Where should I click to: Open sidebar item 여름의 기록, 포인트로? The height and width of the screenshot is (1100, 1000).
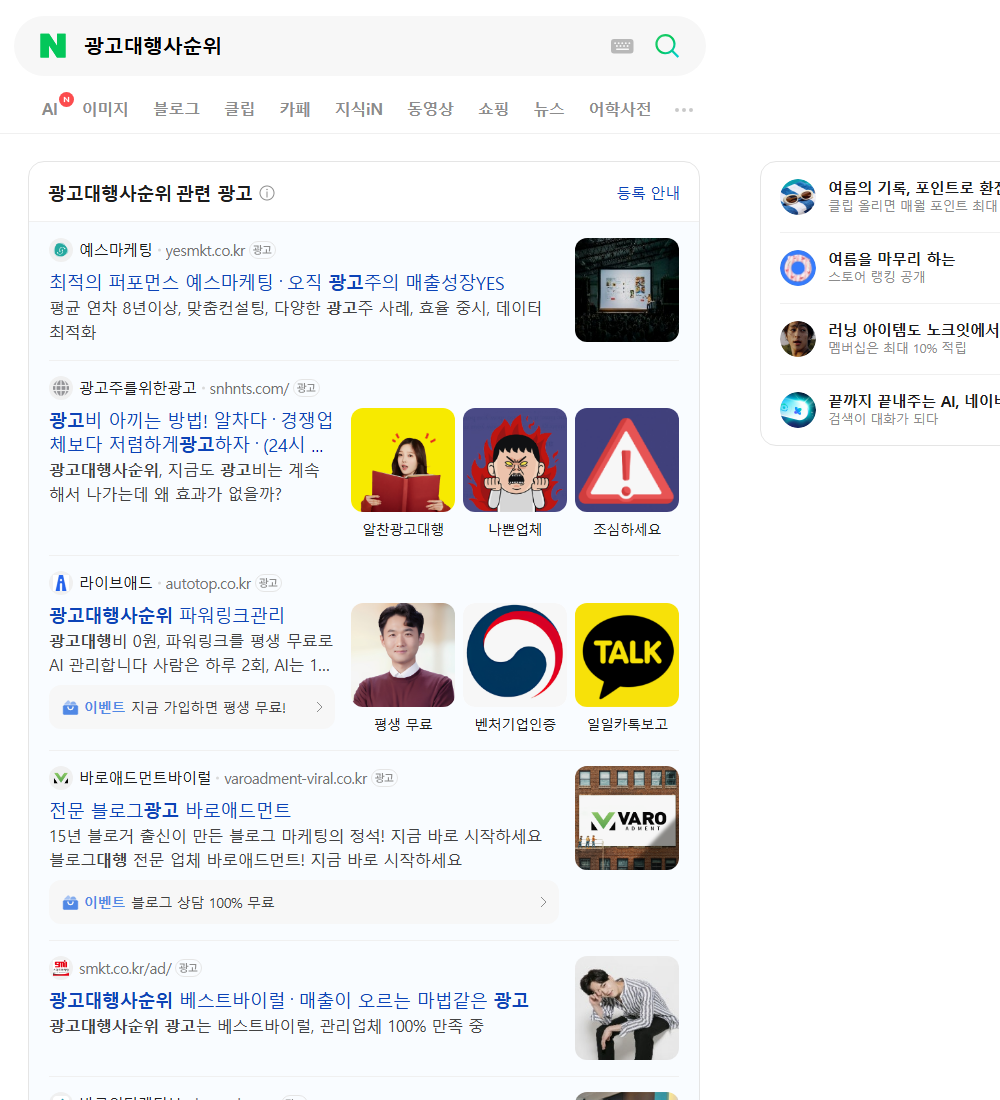[890, 196]
